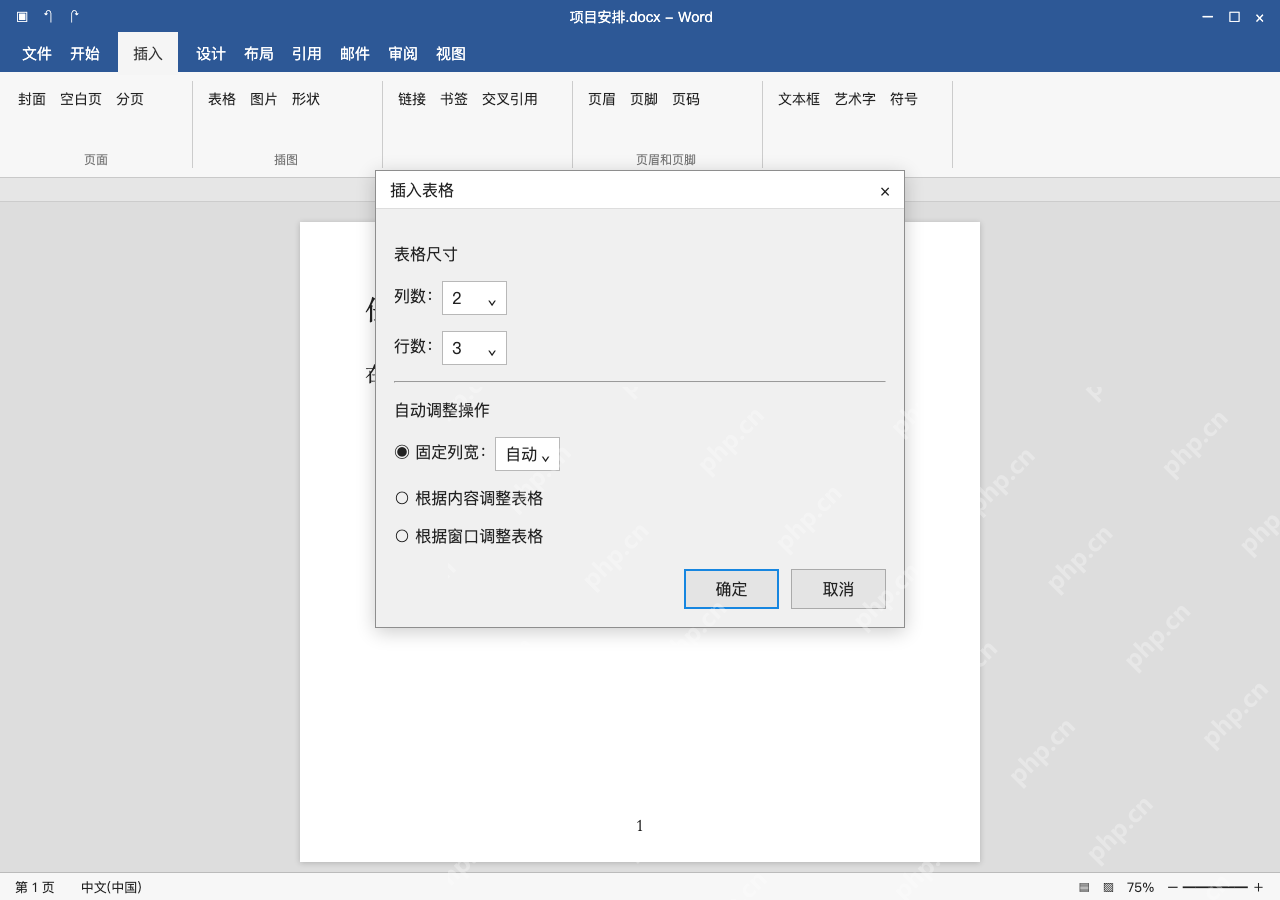Click the redo arrow icon
The width and height of the screenshot is (1280, 900).
pyautogui.click(x=74, y=16)
